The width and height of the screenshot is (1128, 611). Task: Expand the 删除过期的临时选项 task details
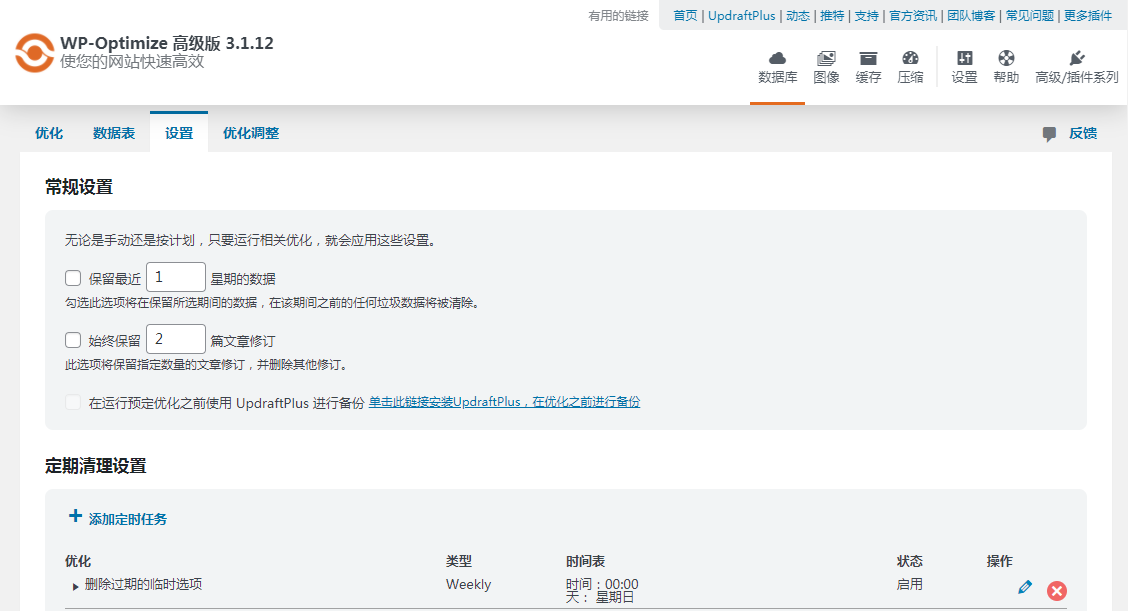[75, 586]
